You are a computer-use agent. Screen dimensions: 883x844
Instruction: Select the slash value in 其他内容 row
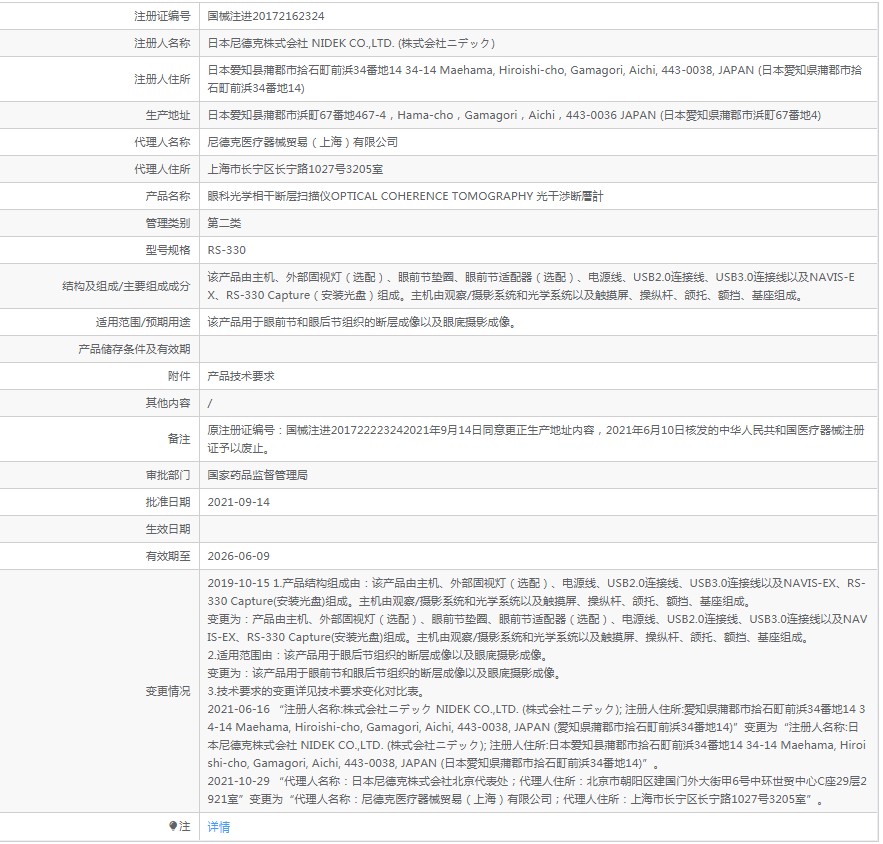pos(210,403)
